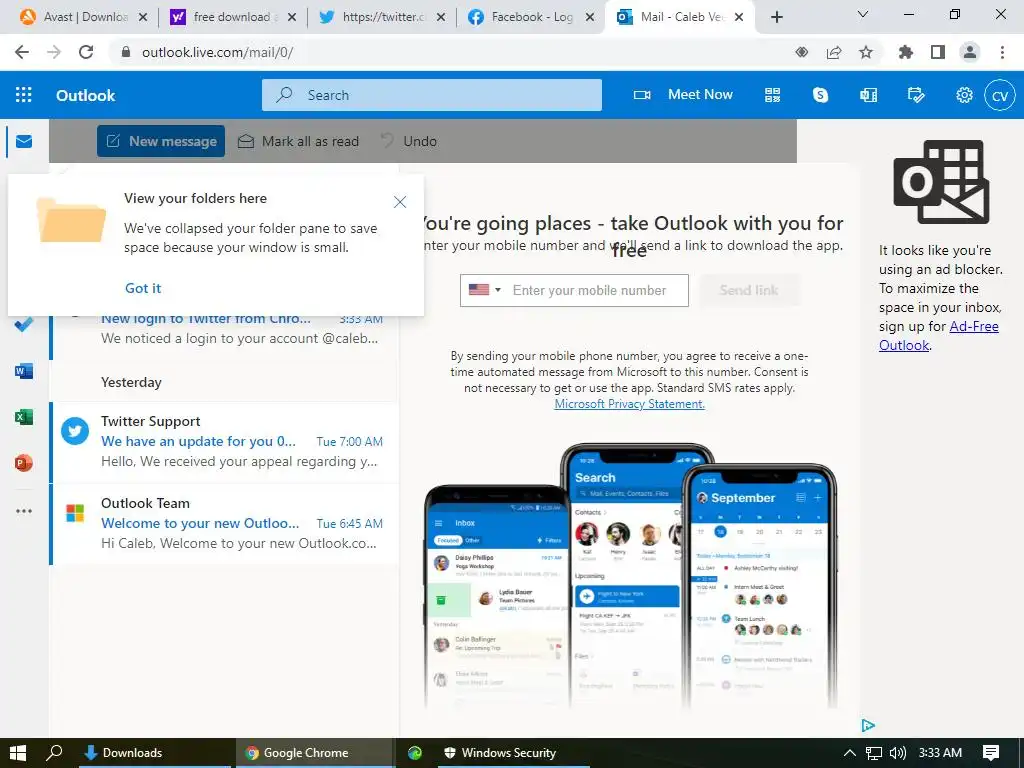Open the Windows notification center

(x=991, y=753)
